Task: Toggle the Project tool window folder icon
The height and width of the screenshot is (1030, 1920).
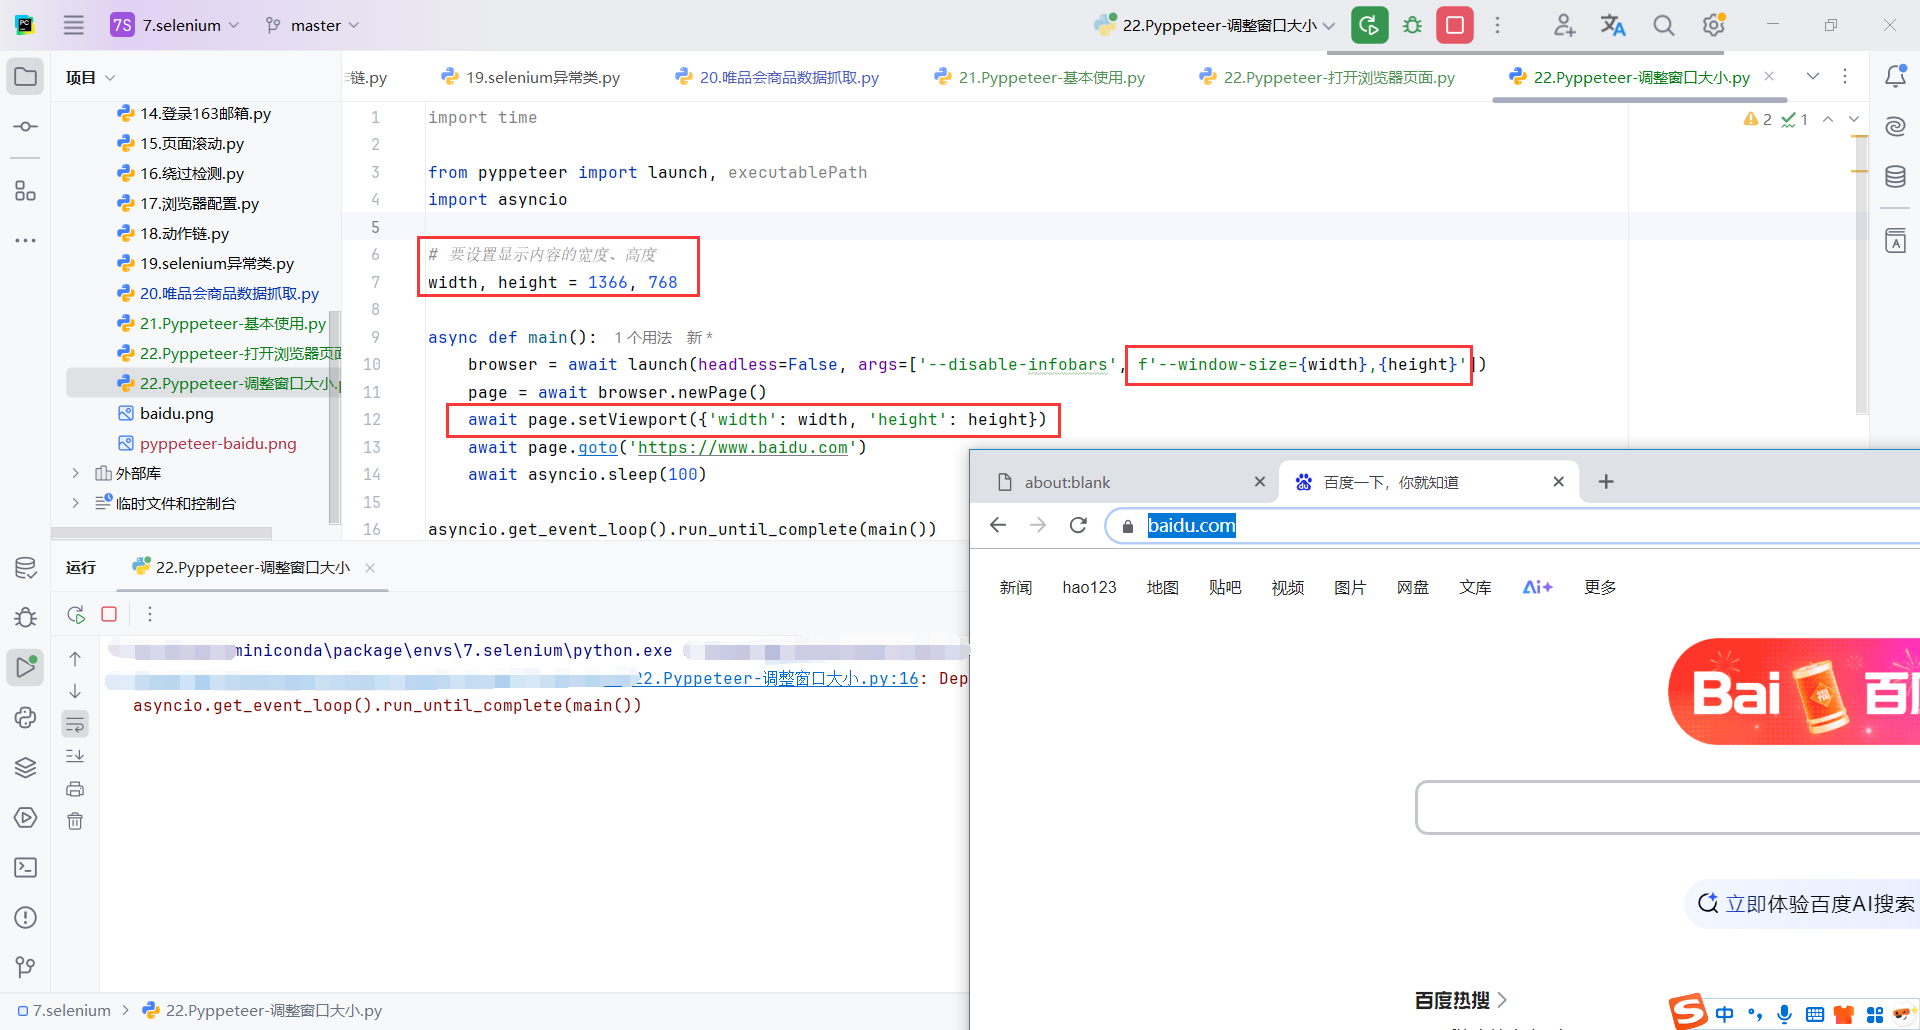Action: (26, 77)
